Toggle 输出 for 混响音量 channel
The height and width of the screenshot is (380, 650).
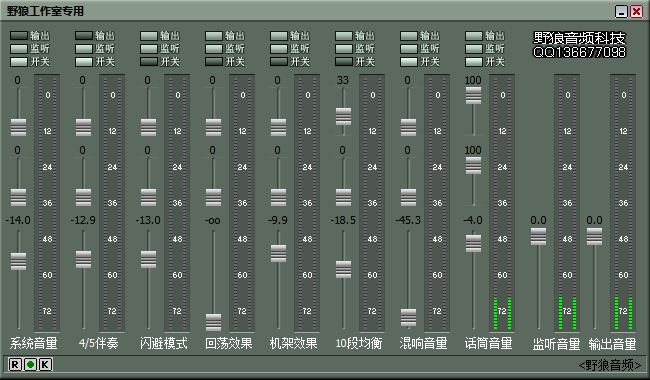coord(409,36)
